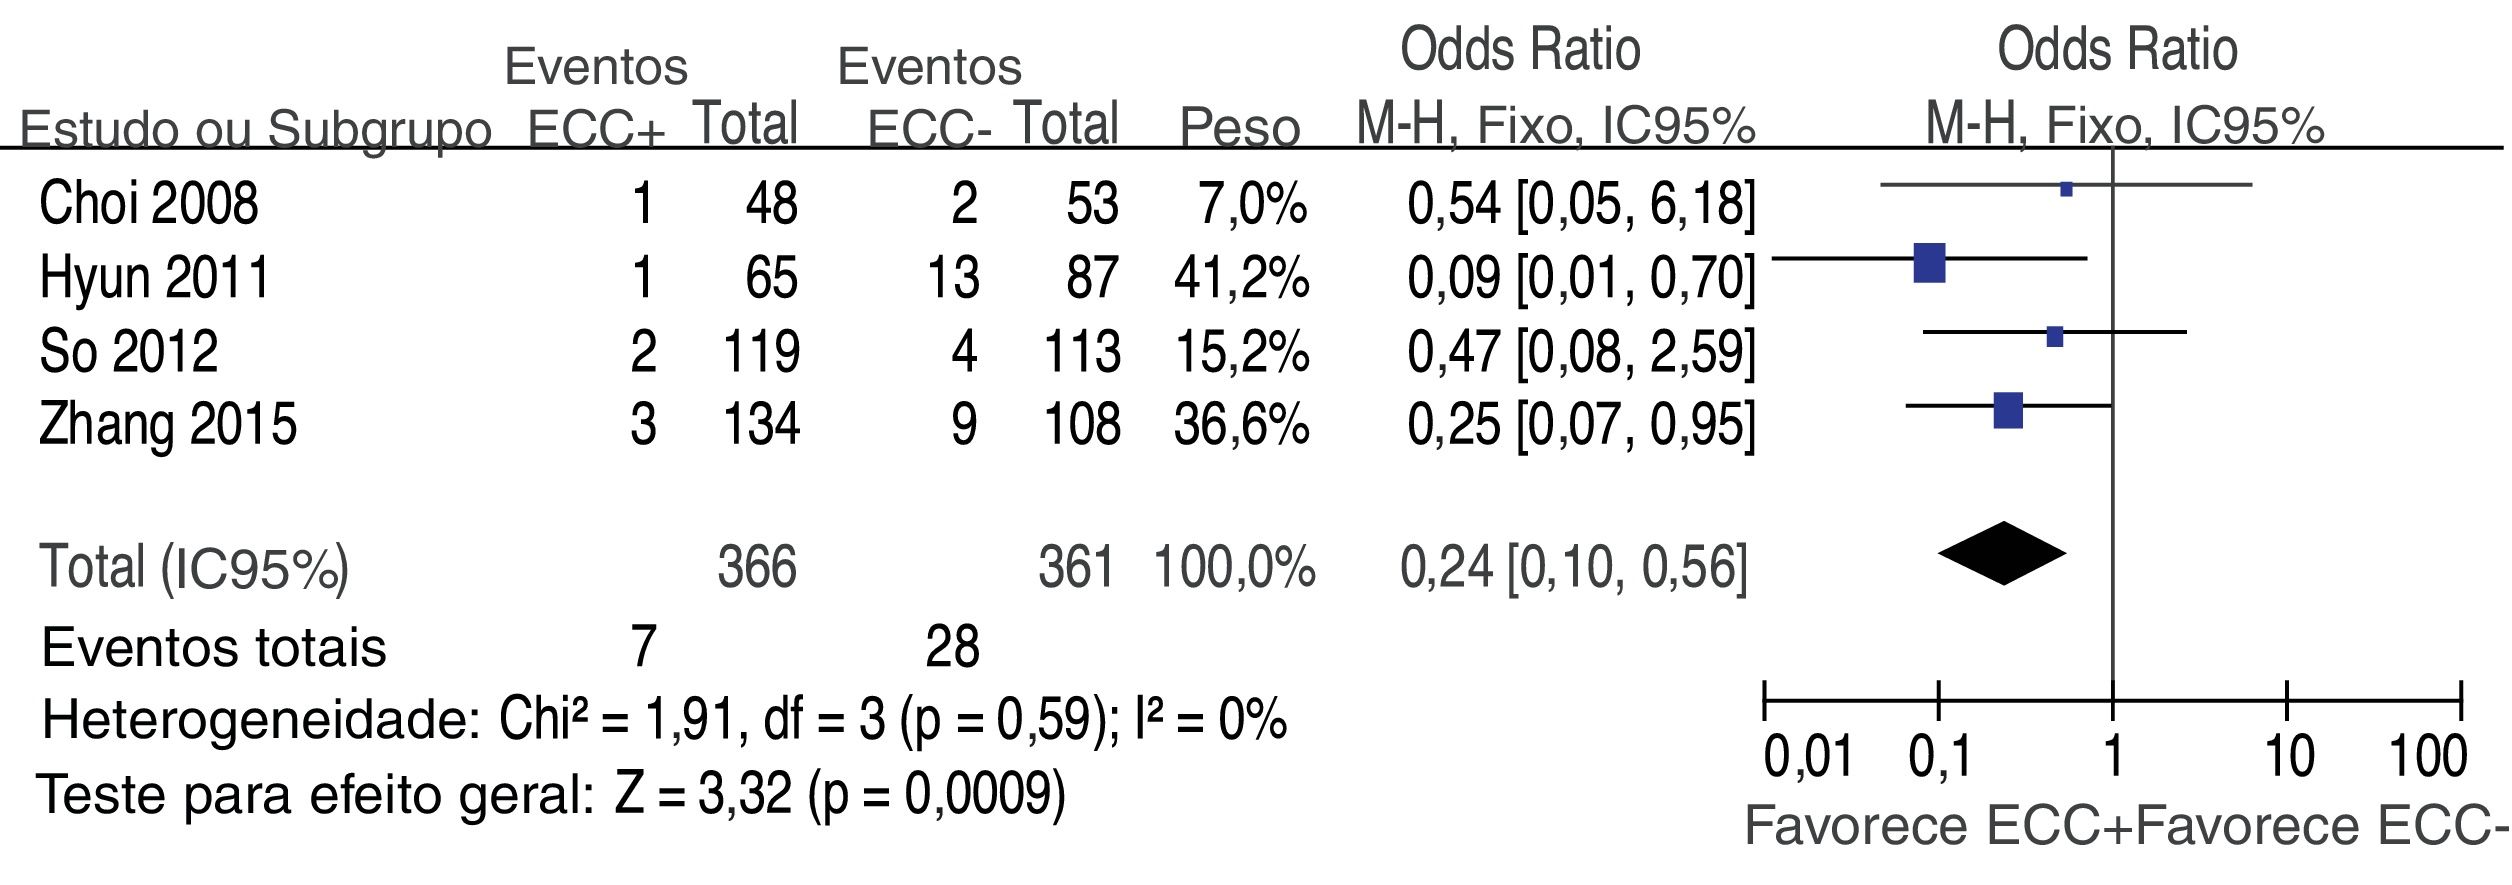Select the Hyun 2011 study row label
The width and height of the screenshot is (2512, 885).
[x=154, y=277]
